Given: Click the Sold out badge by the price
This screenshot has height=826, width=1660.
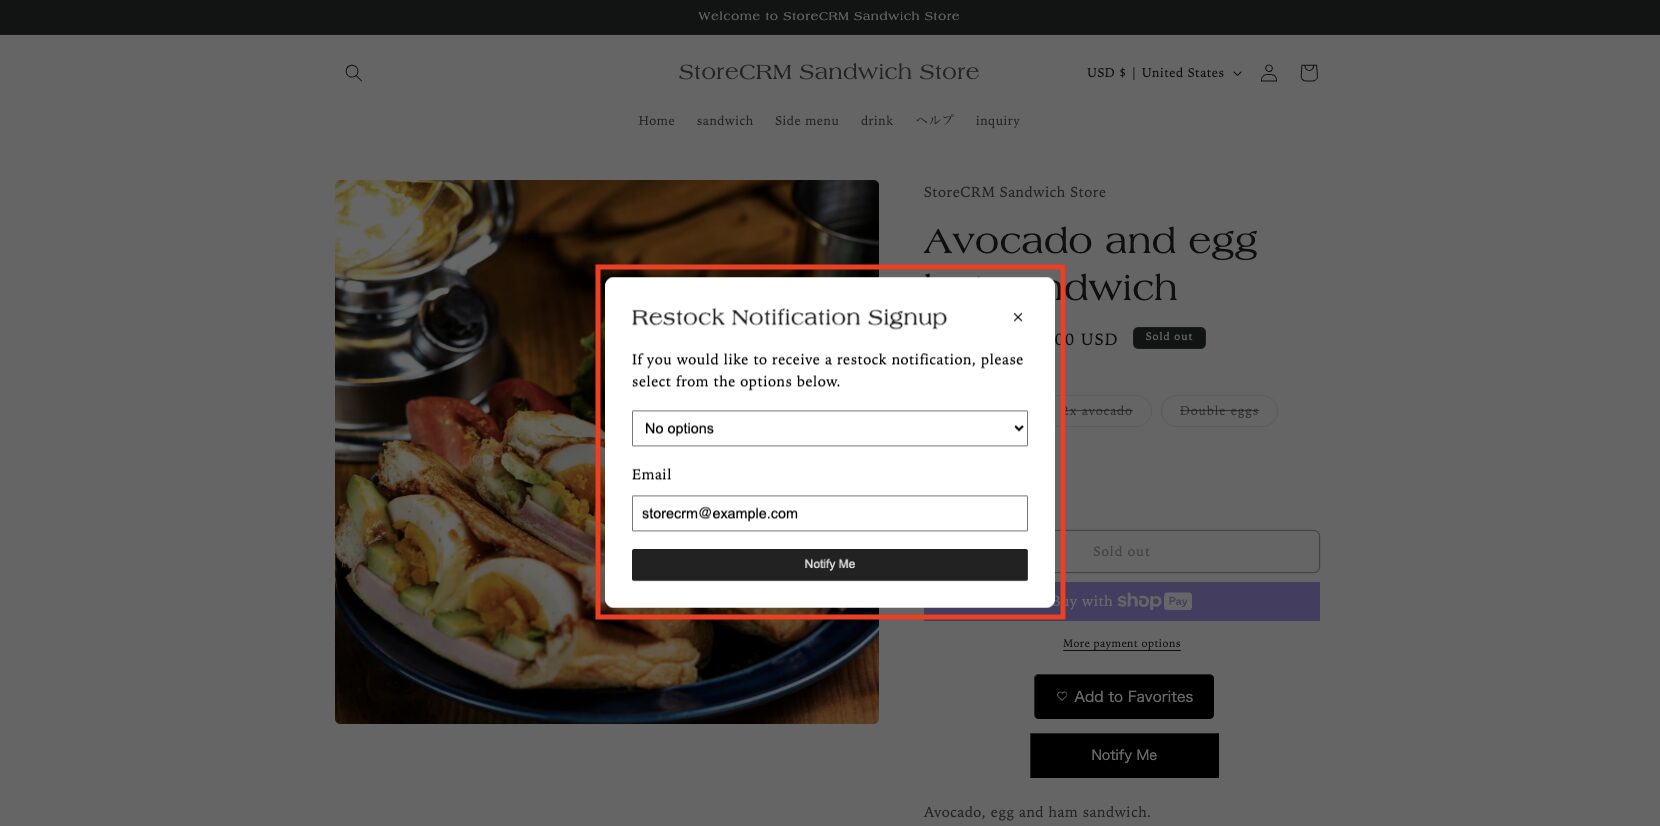Looking at the screenshot, I should point(1168,337).
